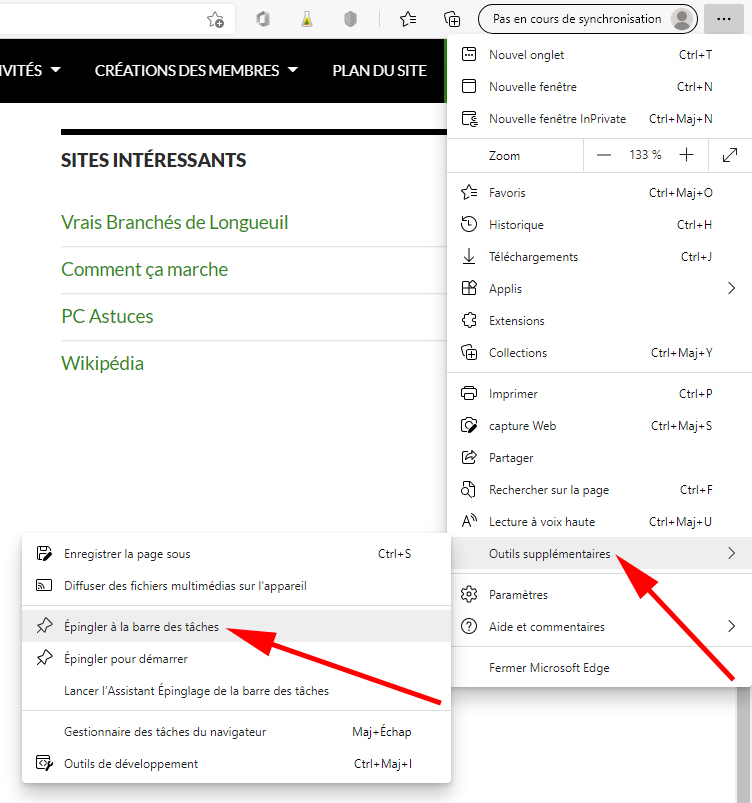
Task: Click the Office extension icon in toolbar
Action: point(263,19)
